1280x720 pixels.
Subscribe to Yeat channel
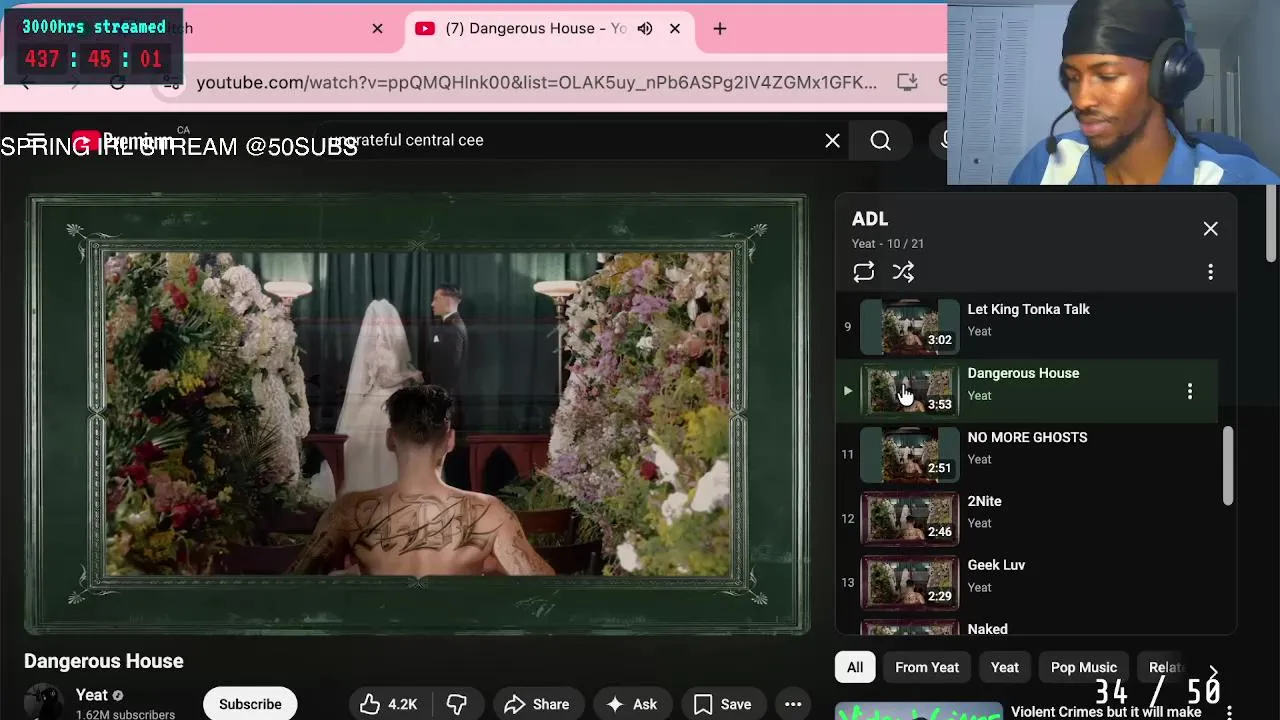pyautogui.click(x=250, y=704)
